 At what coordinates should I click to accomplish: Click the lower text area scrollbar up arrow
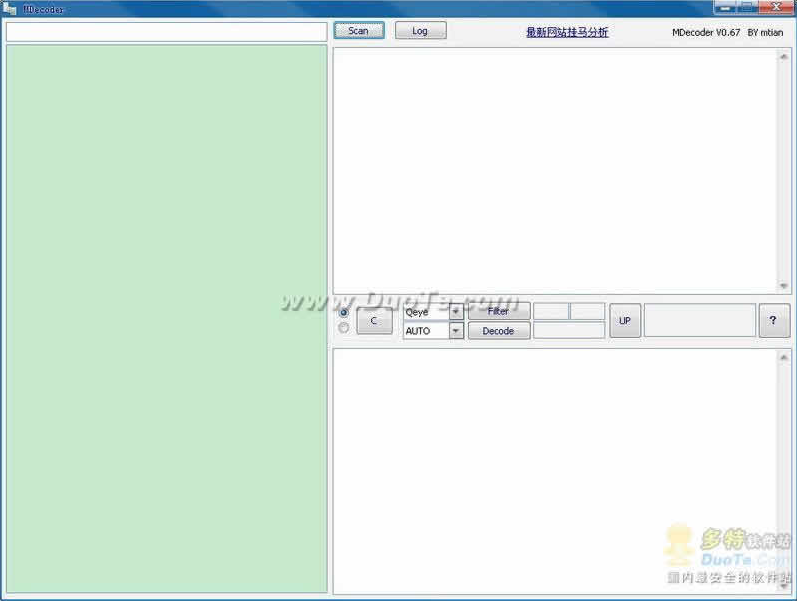(783, 357)
